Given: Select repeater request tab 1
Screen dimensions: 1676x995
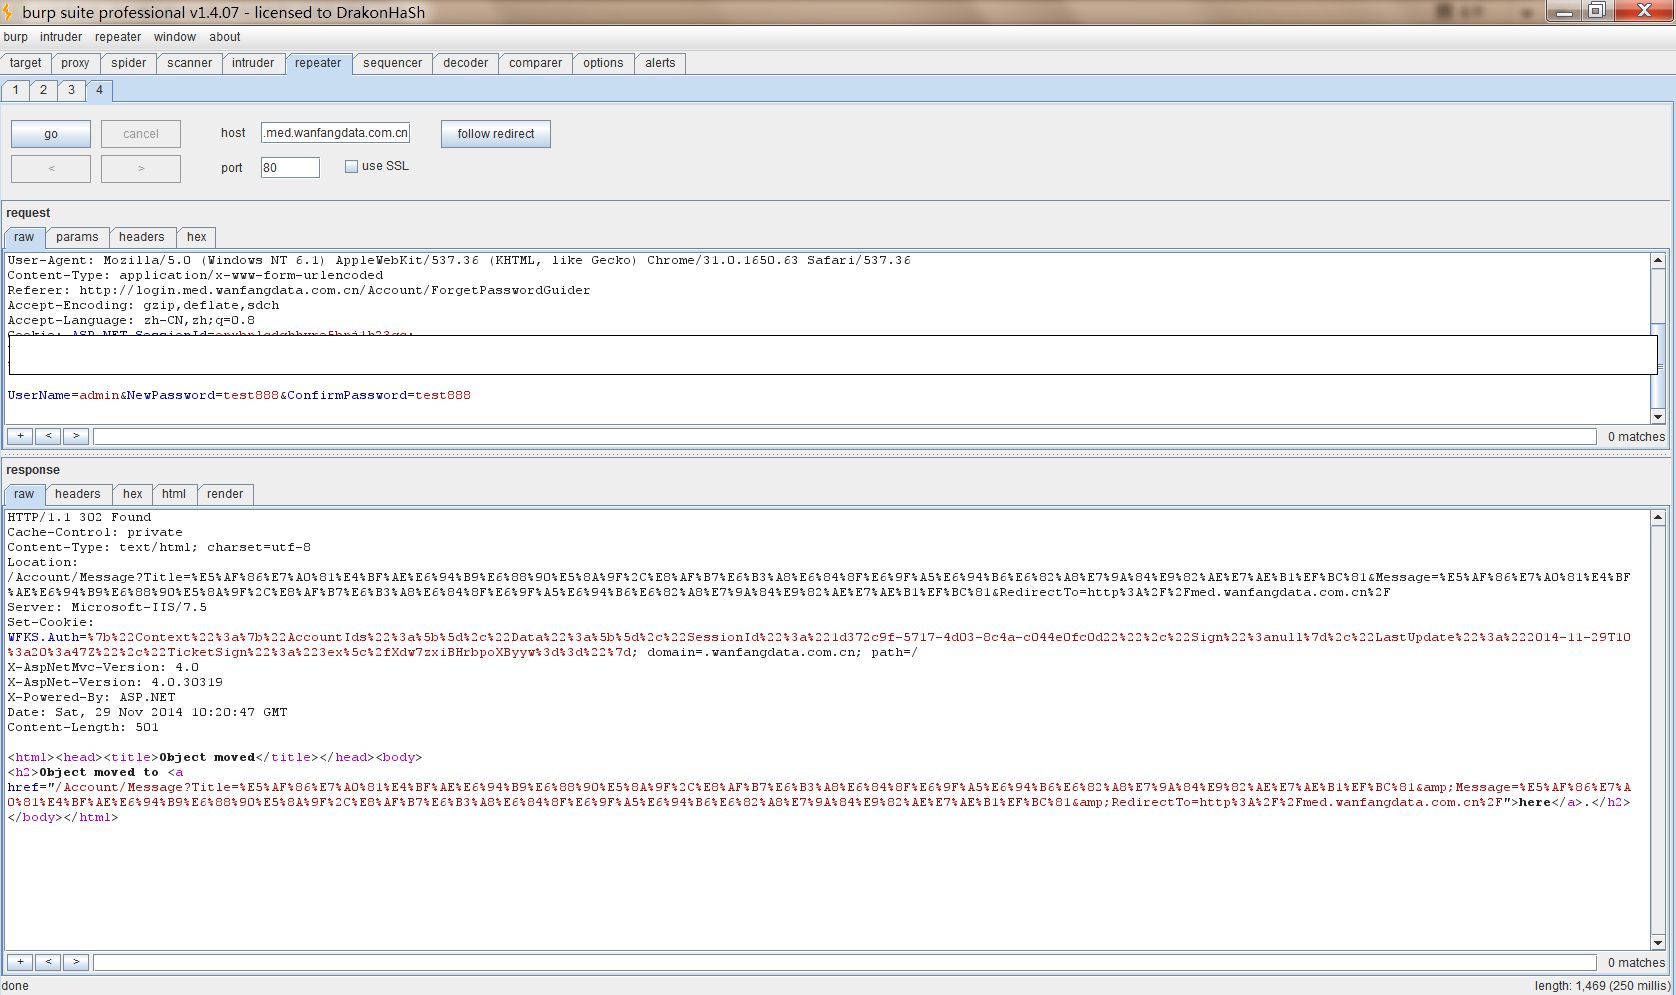Looking at the screenshot, I should coord(16,90).
